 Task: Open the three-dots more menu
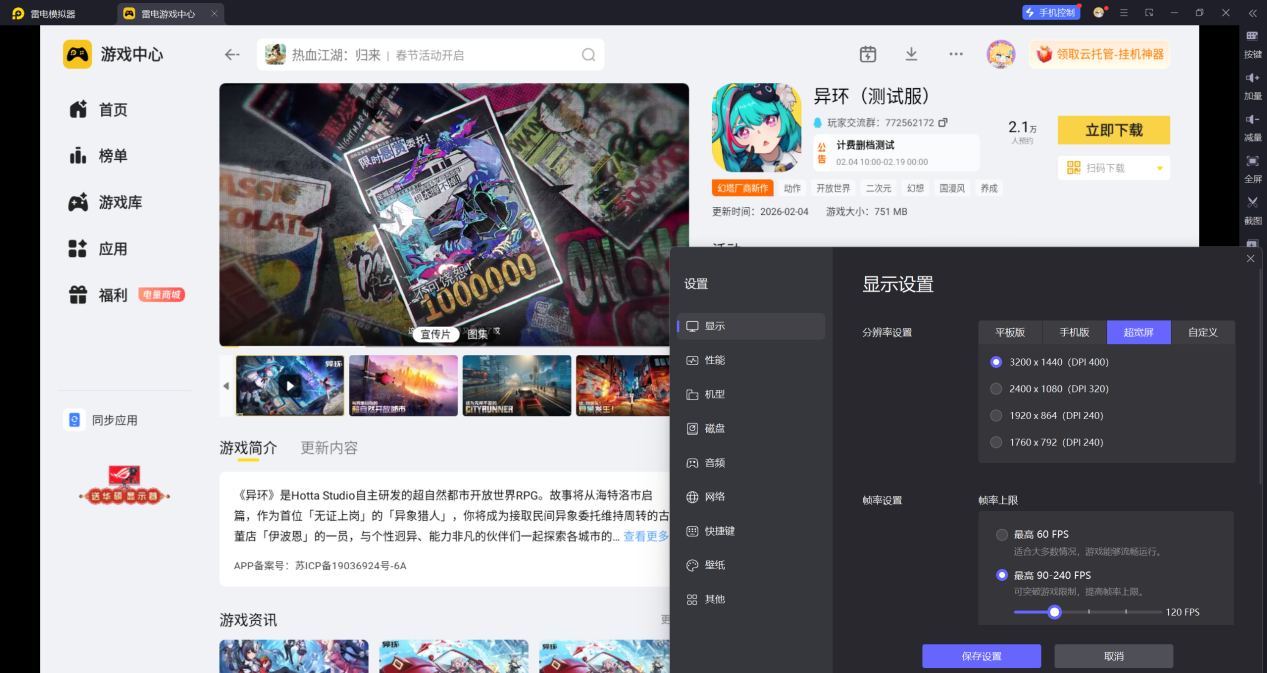[x=956, y=54]
